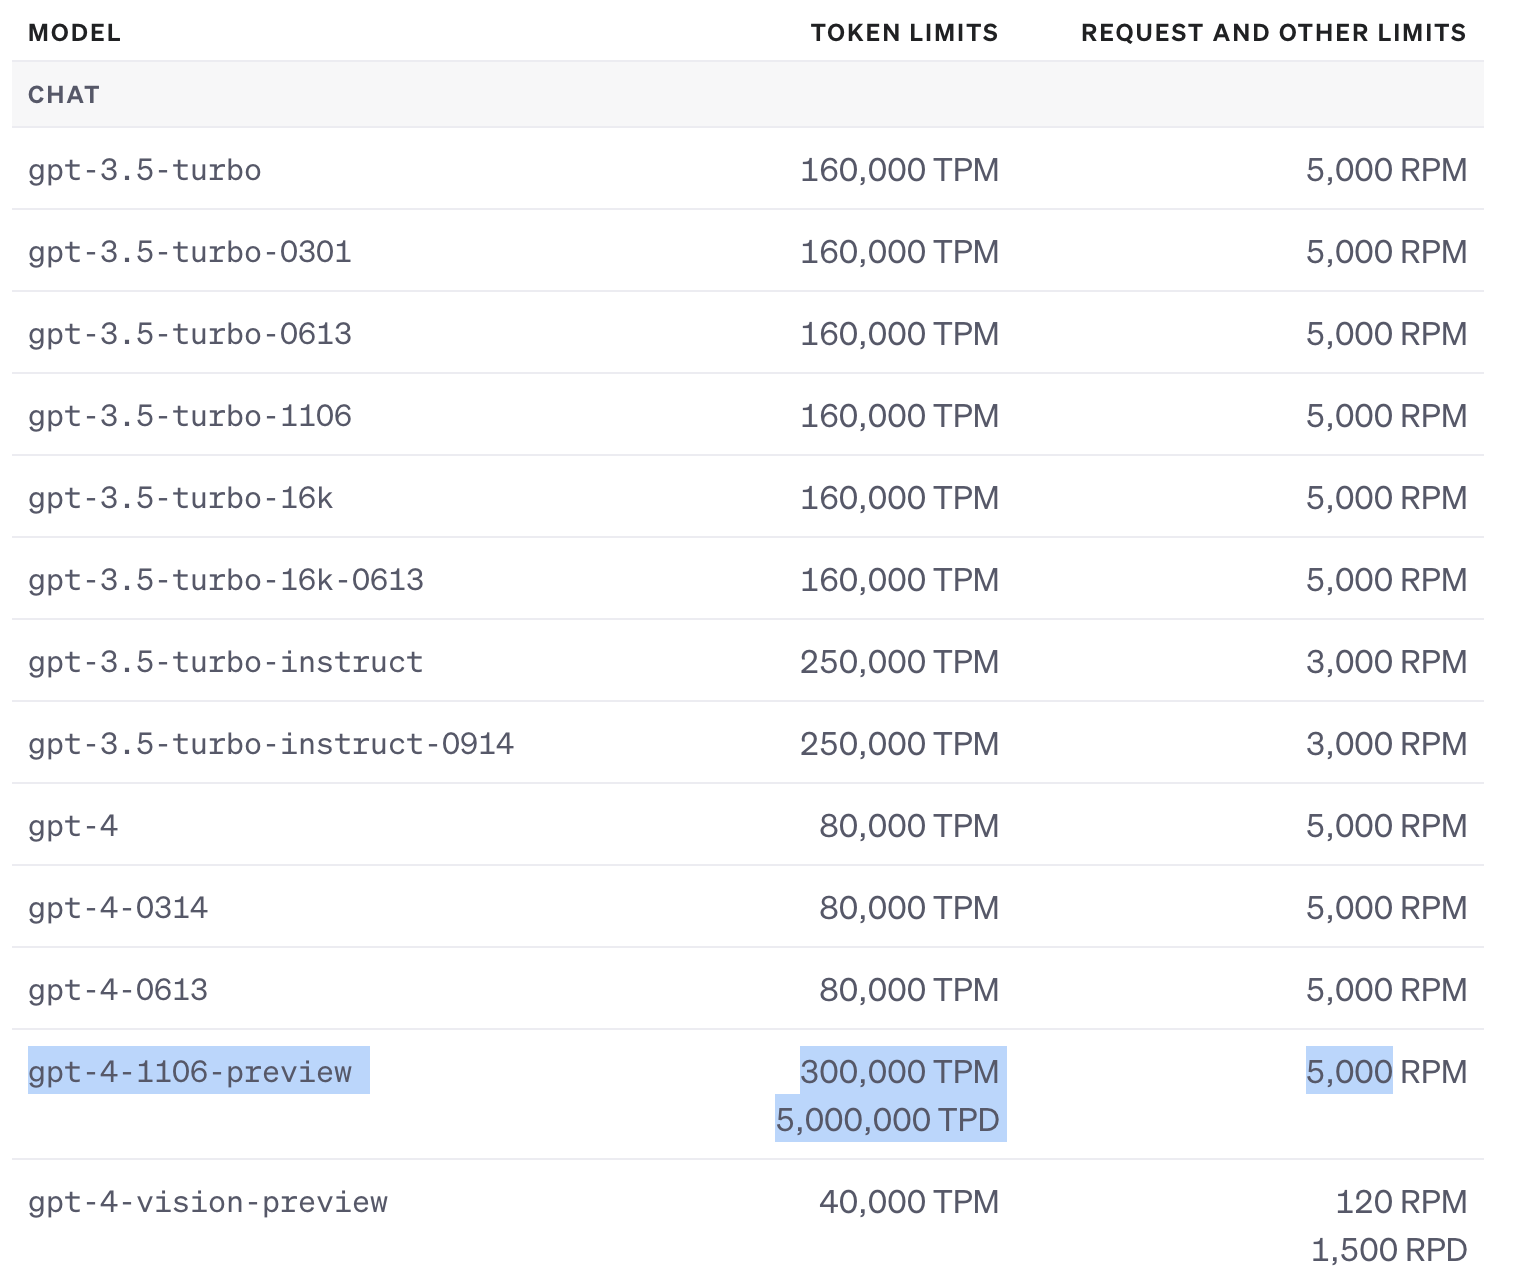
Task: Click the REQUEST AND OTHER LIMITS header
Action: coord(1273,33)
